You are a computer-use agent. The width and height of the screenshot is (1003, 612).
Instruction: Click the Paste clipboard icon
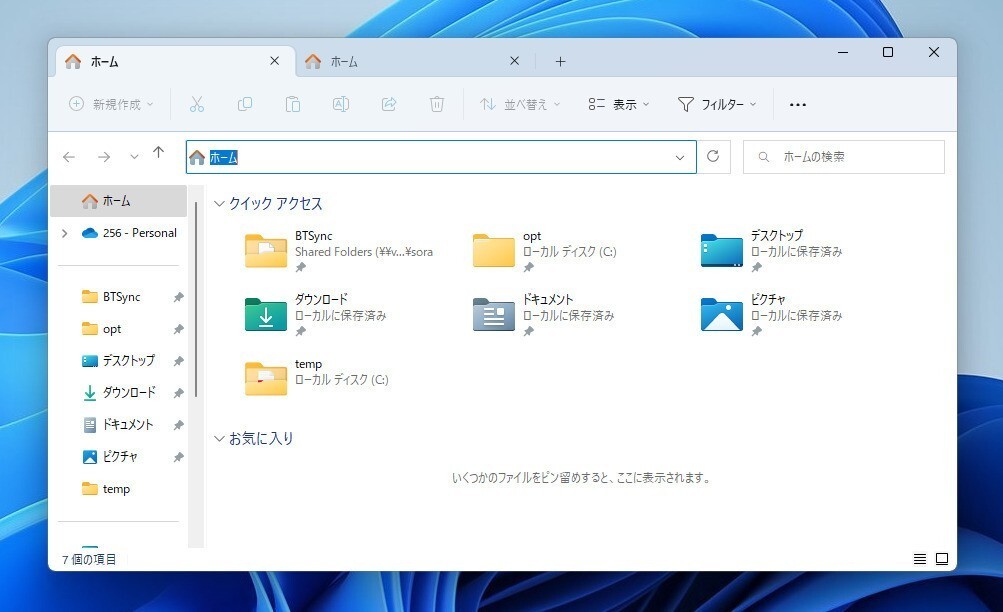click(293, 104)
